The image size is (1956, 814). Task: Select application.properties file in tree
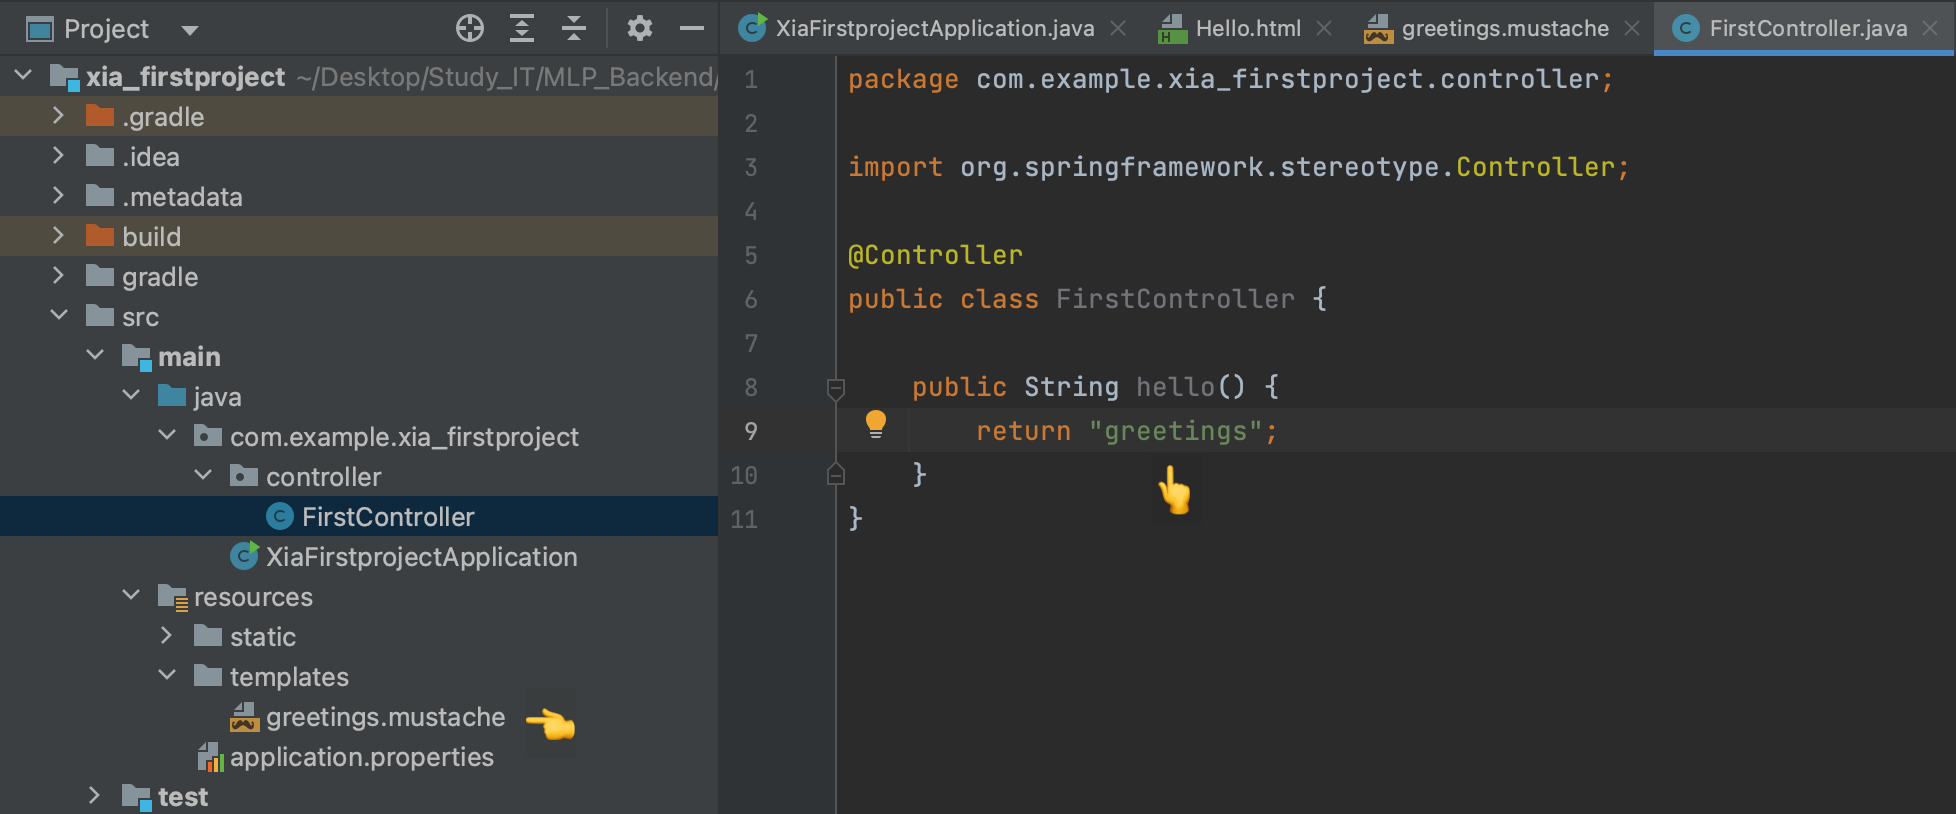coord(359,756)
